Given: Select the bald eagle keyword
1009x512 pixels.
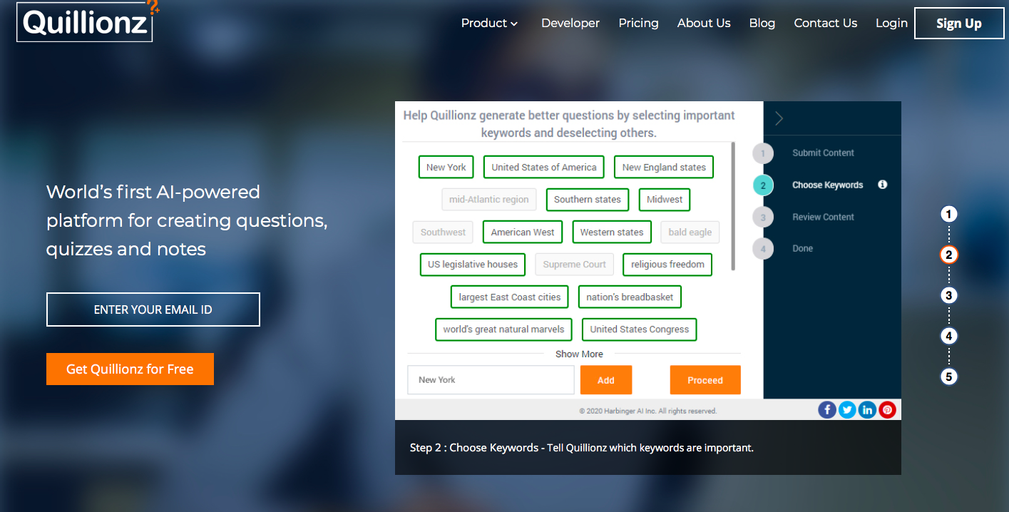Looking at the screenshot, I should (690, 232).
